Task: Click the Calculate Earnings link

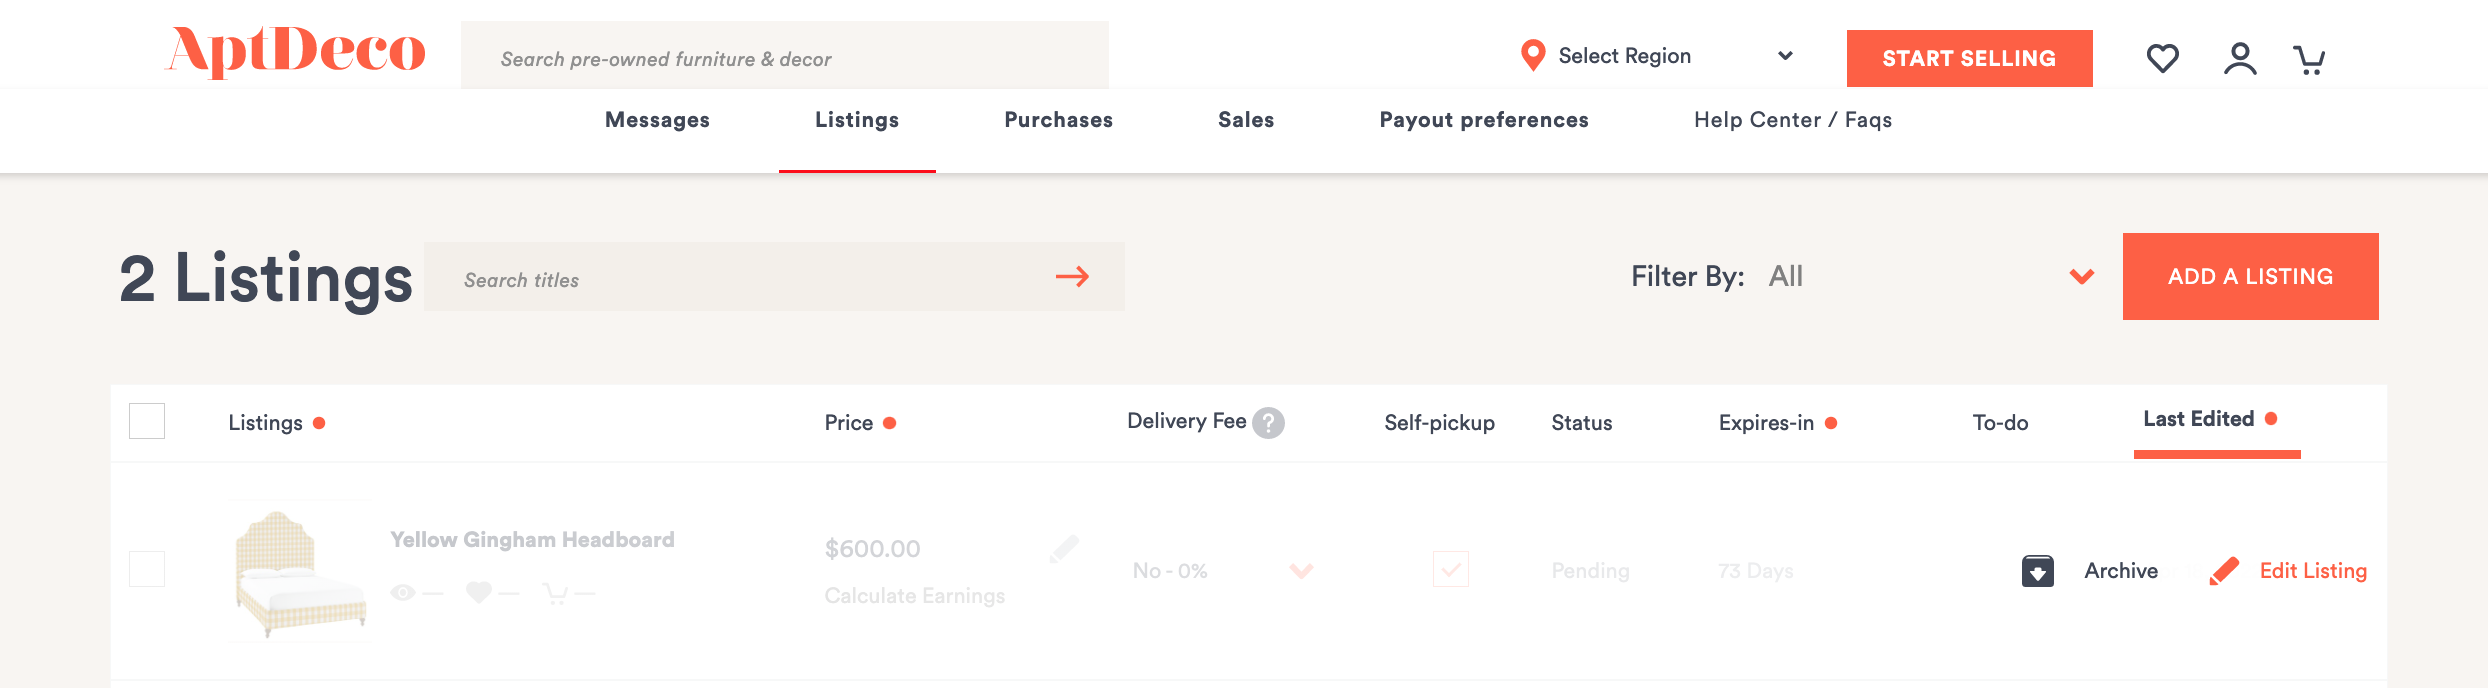Action: [914, 596]
